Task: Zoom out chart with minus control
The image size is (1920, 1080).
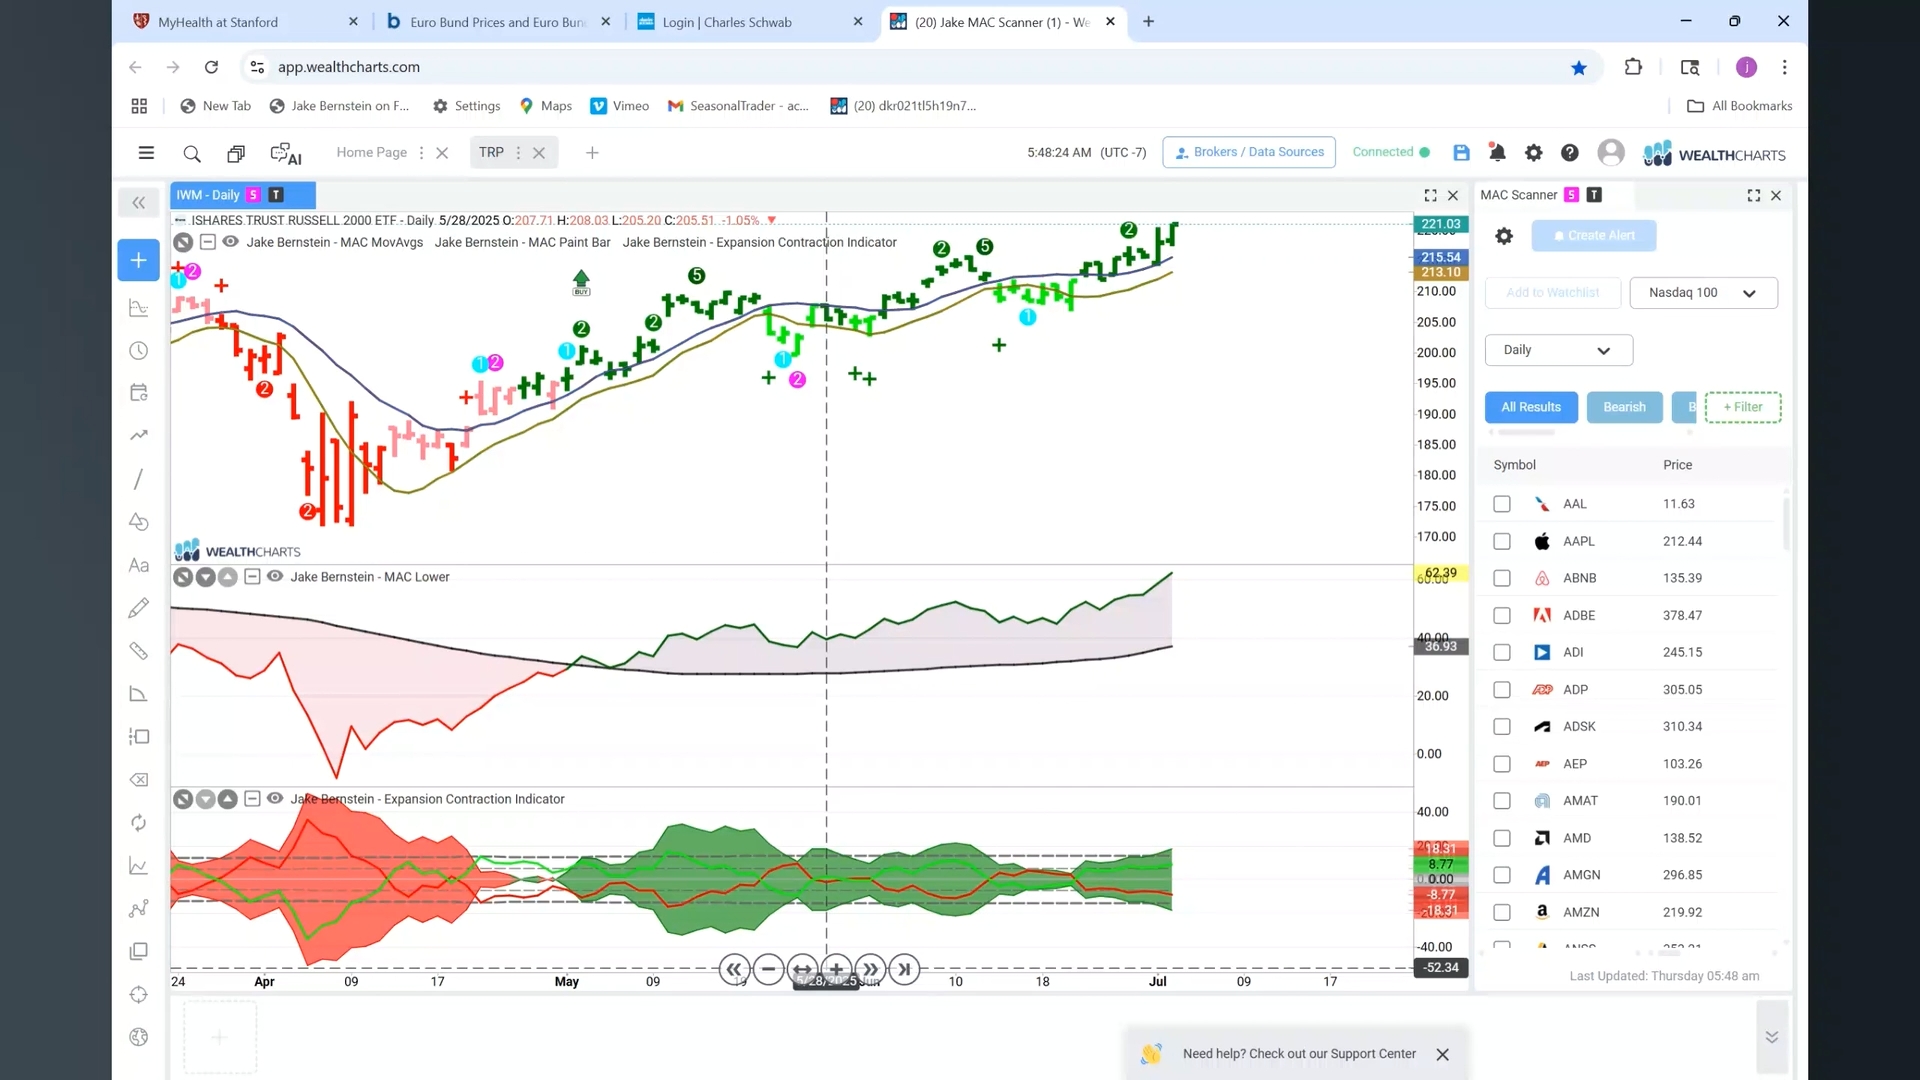Action: [x=768, y=969]
